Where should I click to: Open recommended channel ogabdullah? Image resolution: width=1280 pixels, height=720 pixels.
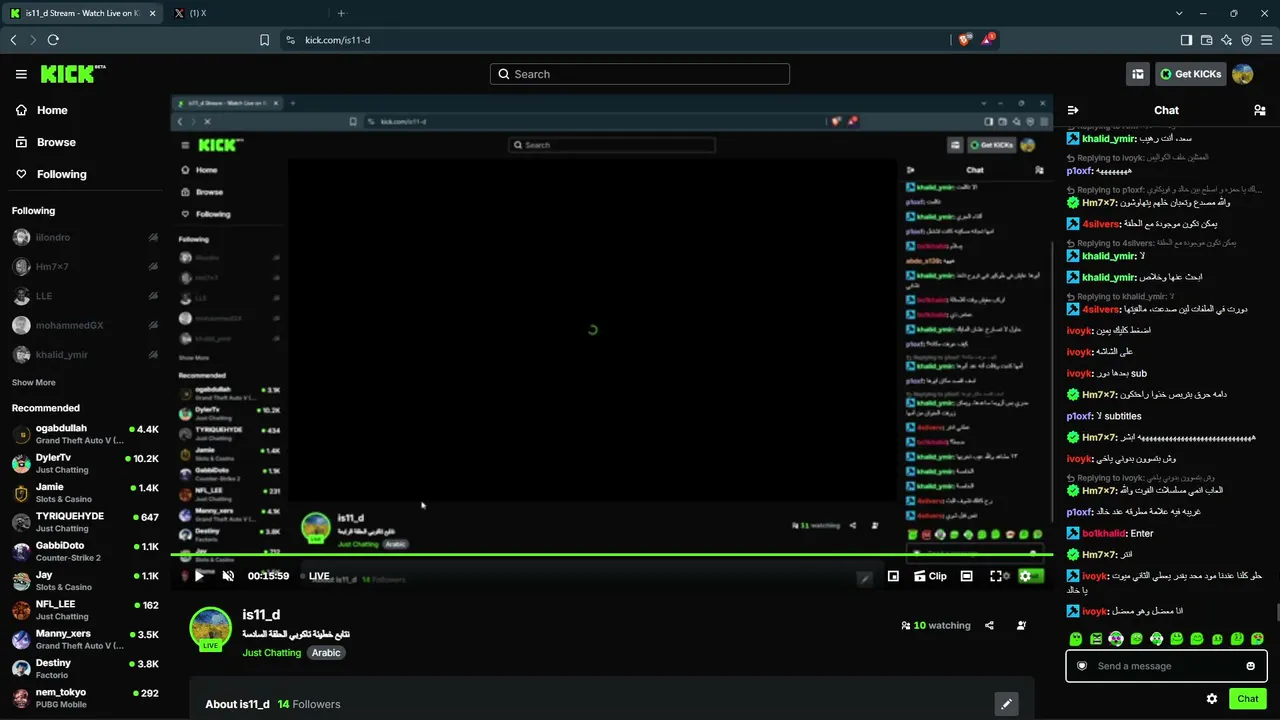(85, 434)
